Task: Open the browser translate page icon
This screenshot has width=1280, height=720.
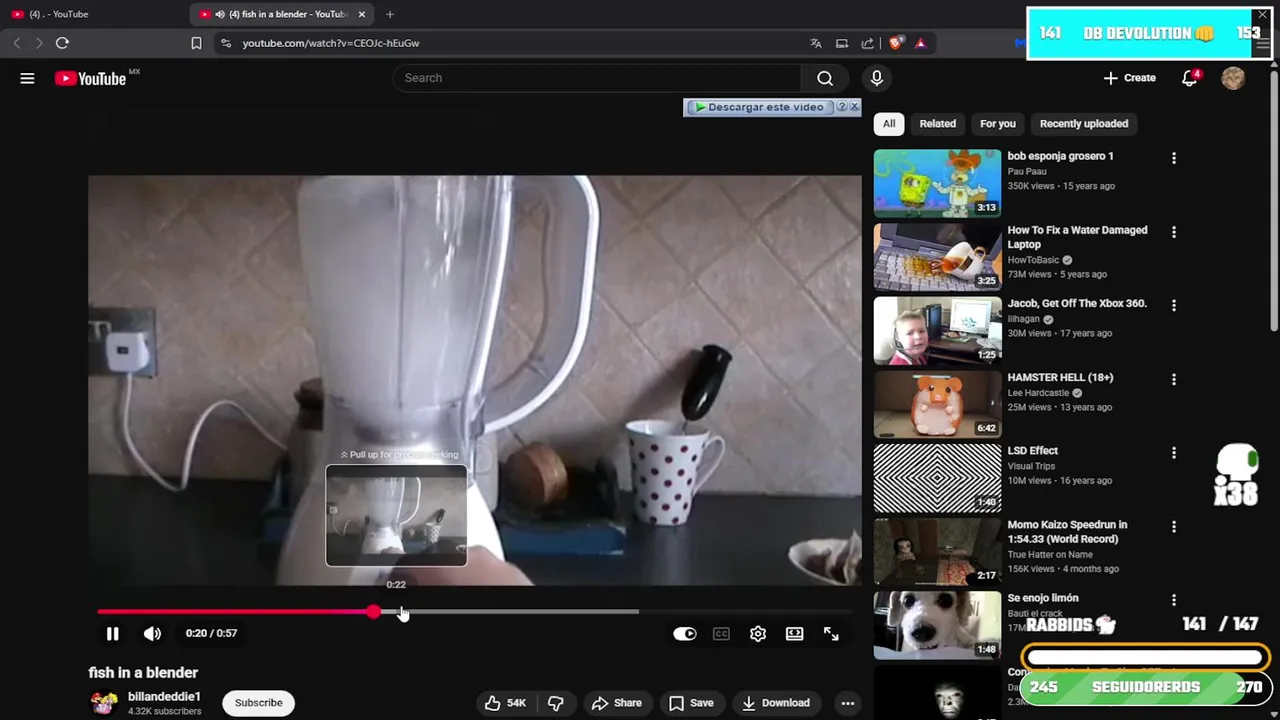Action: (816, 43)
